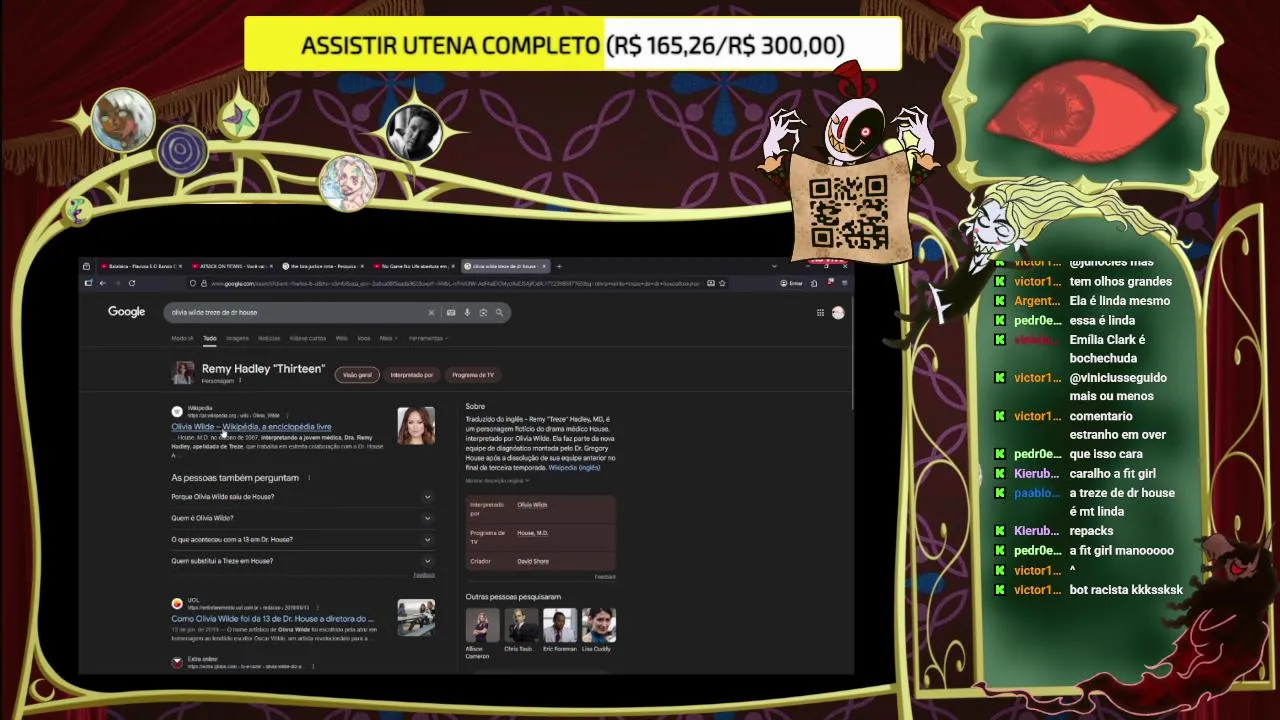Click the Interpretado por chip
Image resolution: width=1280 pixels, height=720 pixels.
(412, 375)
